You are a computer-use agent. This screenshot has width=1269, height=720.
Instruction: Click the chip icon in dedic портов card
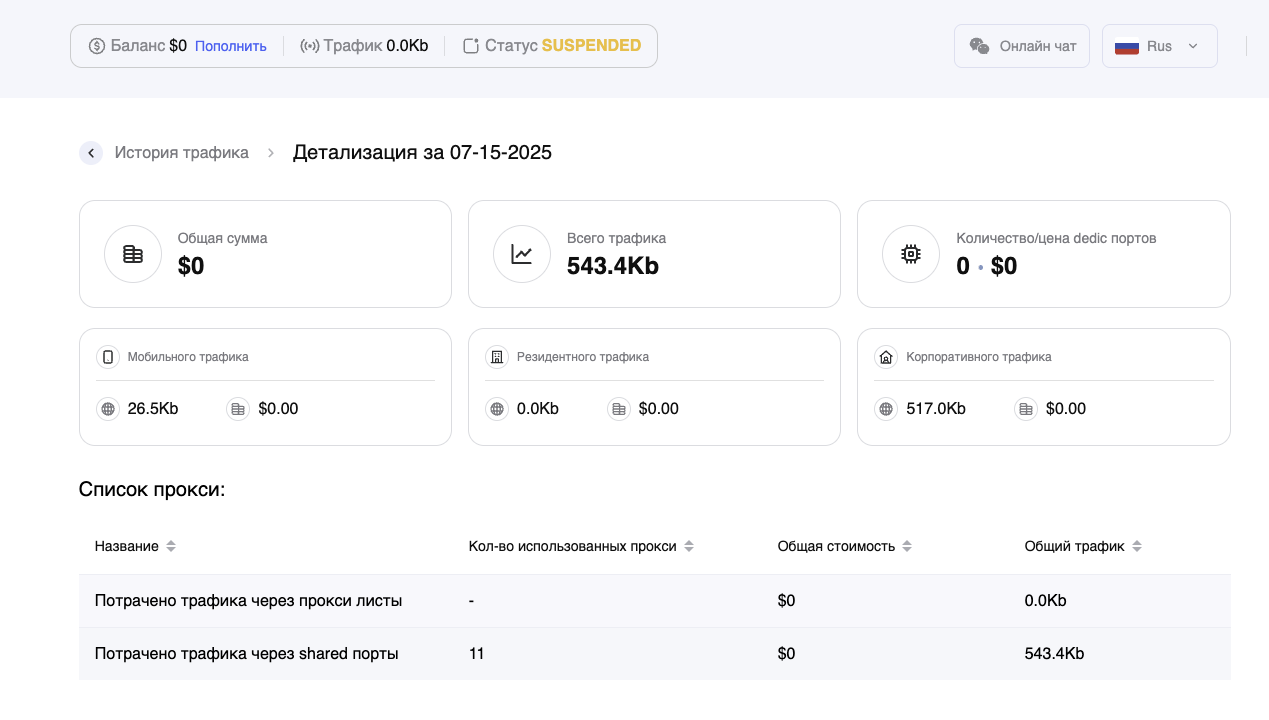pos(911,254)
